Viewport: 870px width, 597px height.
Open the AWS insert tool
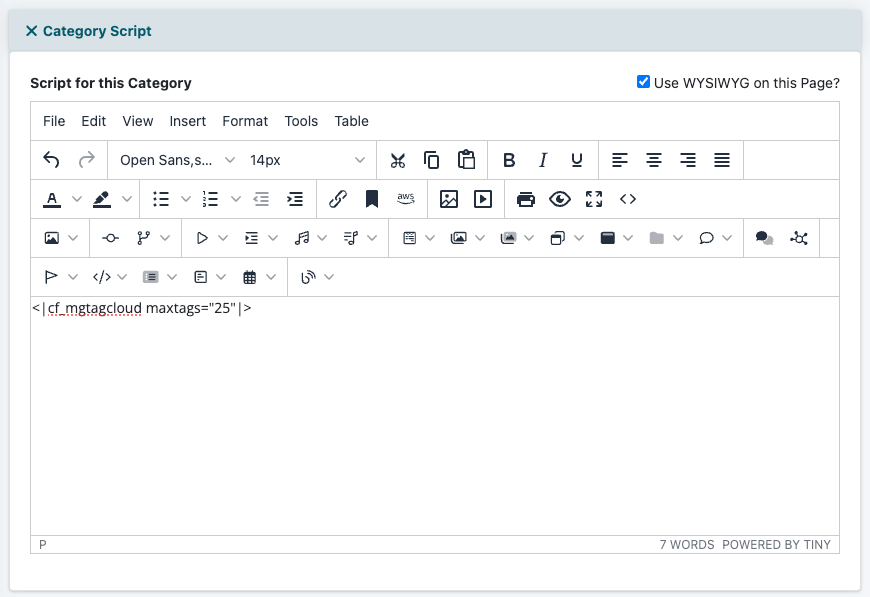tap(406, 199)
